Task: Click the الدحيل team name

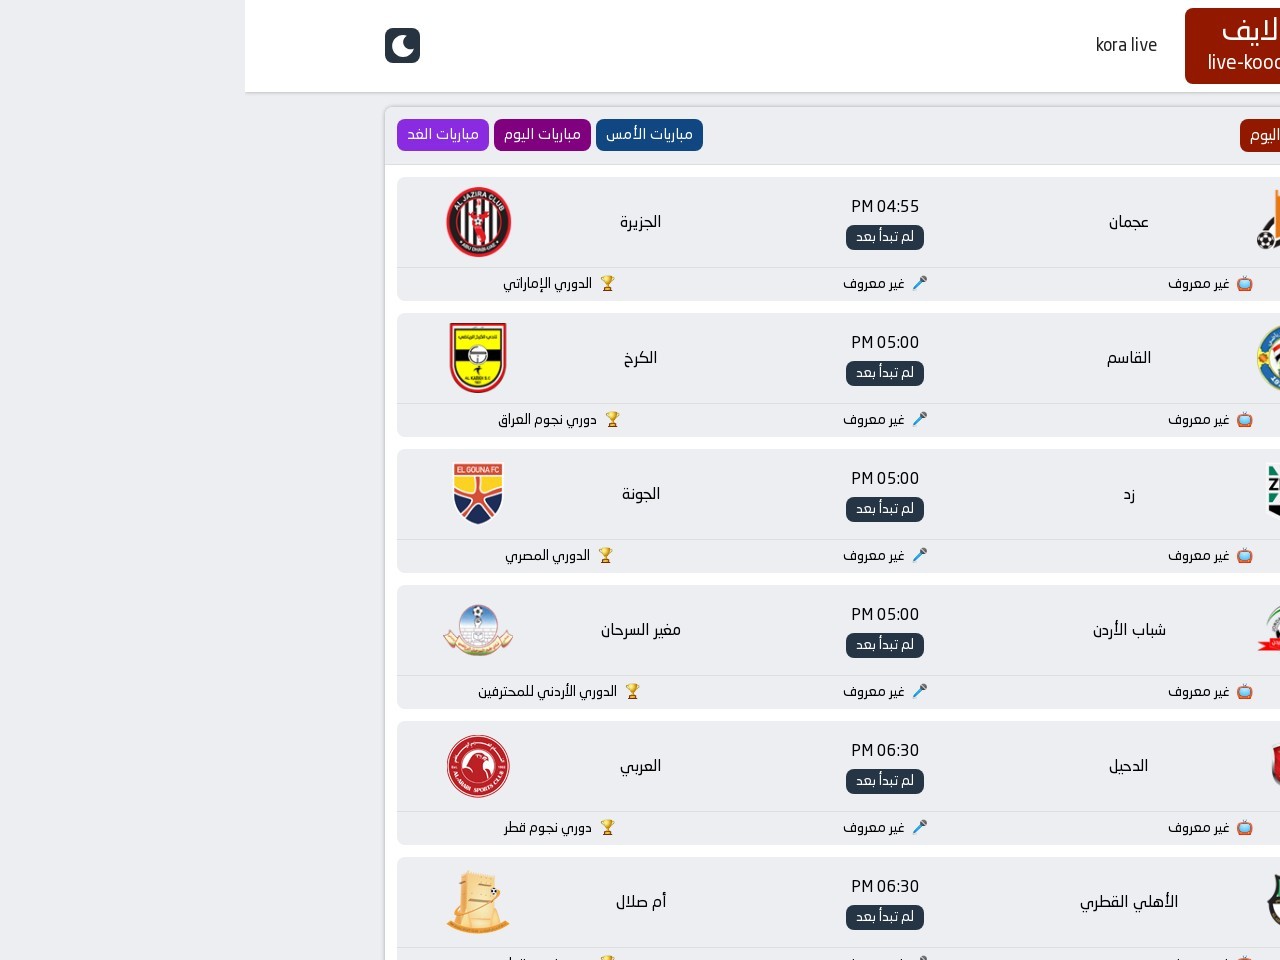Action: 1128,766
